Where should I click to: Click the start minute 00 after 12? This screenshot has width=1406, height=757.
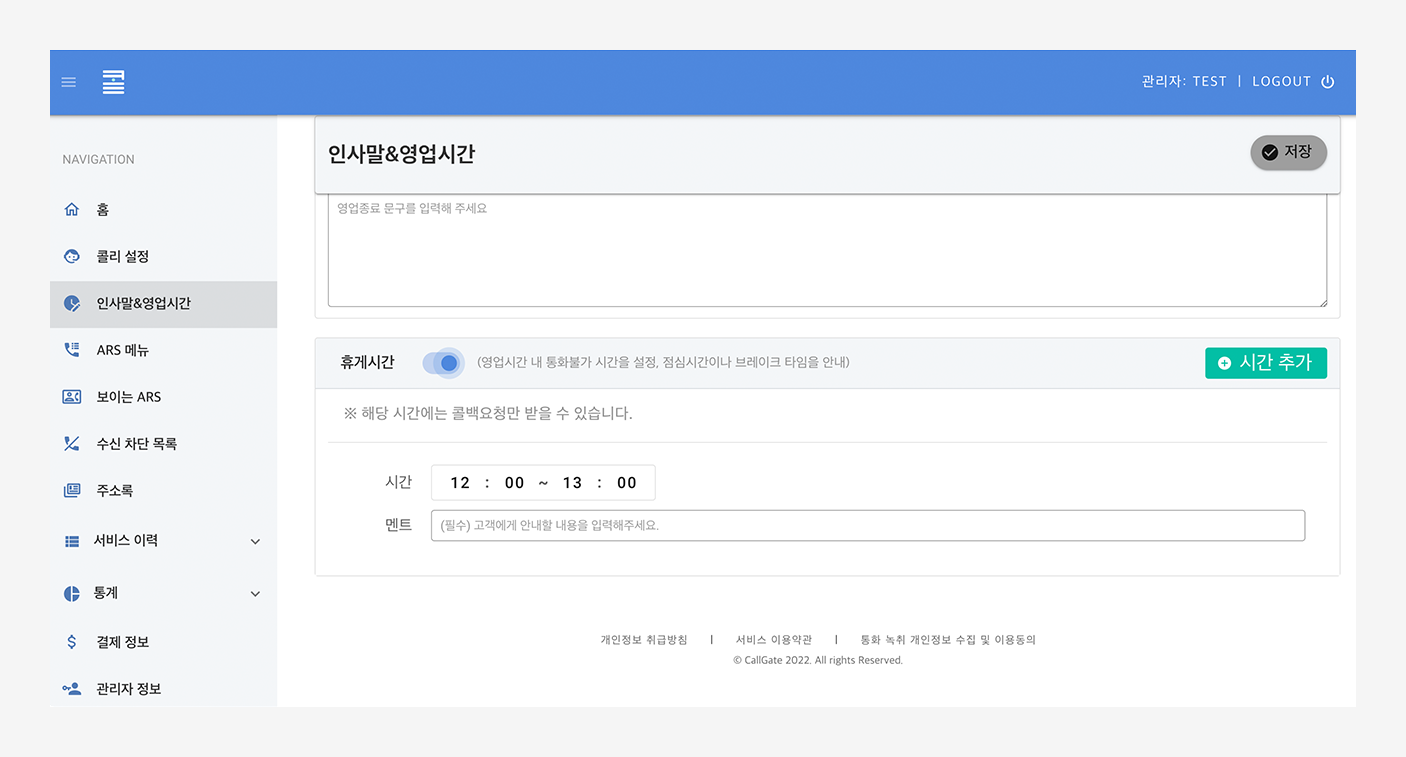pyautogui.click(x=515, y=483)
